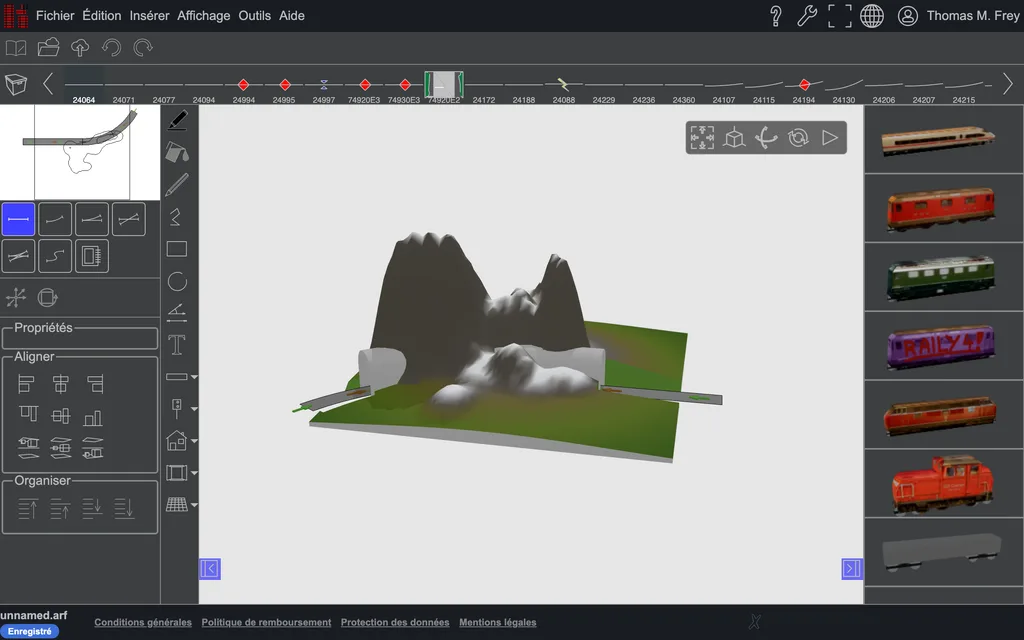1024x640 pixels.
Task: Open the language globe icon
Action: click(x=871, y=16)
